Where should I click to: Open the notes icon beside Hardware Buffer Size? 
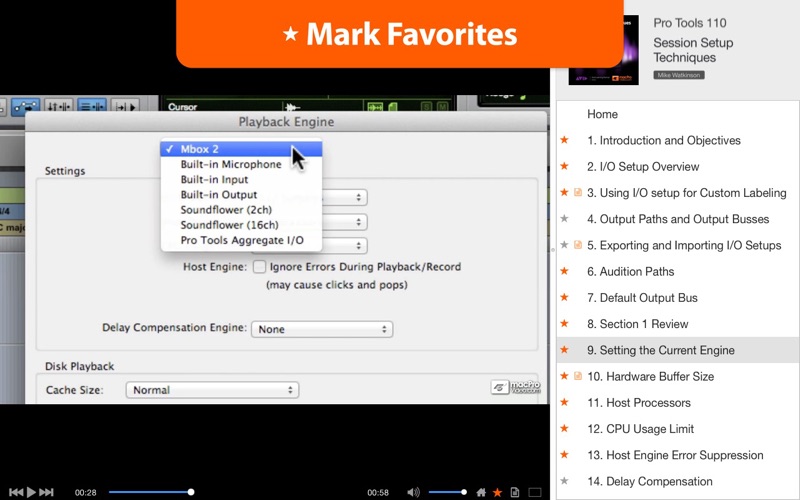578,376
